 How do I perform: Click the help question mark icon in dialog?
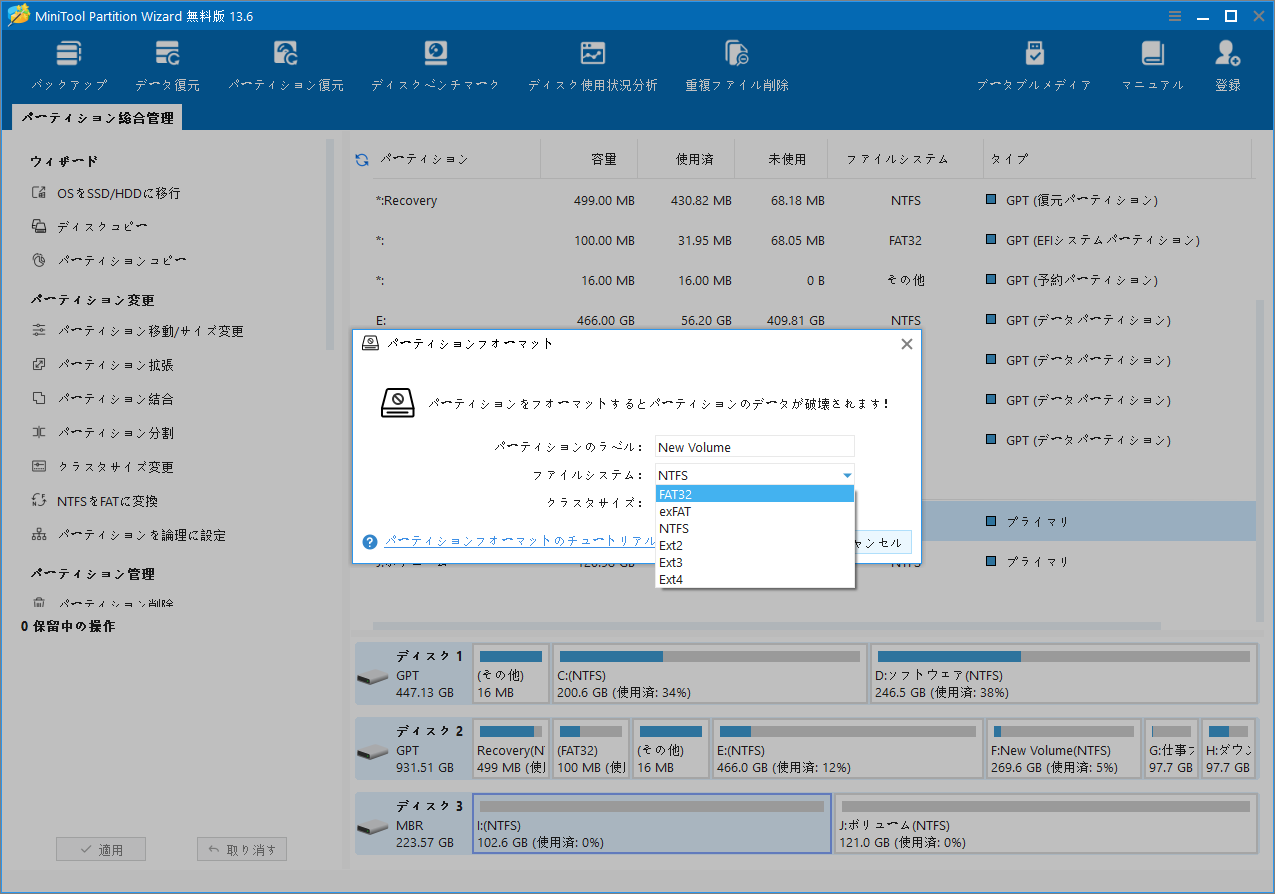[x=370, y=541]
